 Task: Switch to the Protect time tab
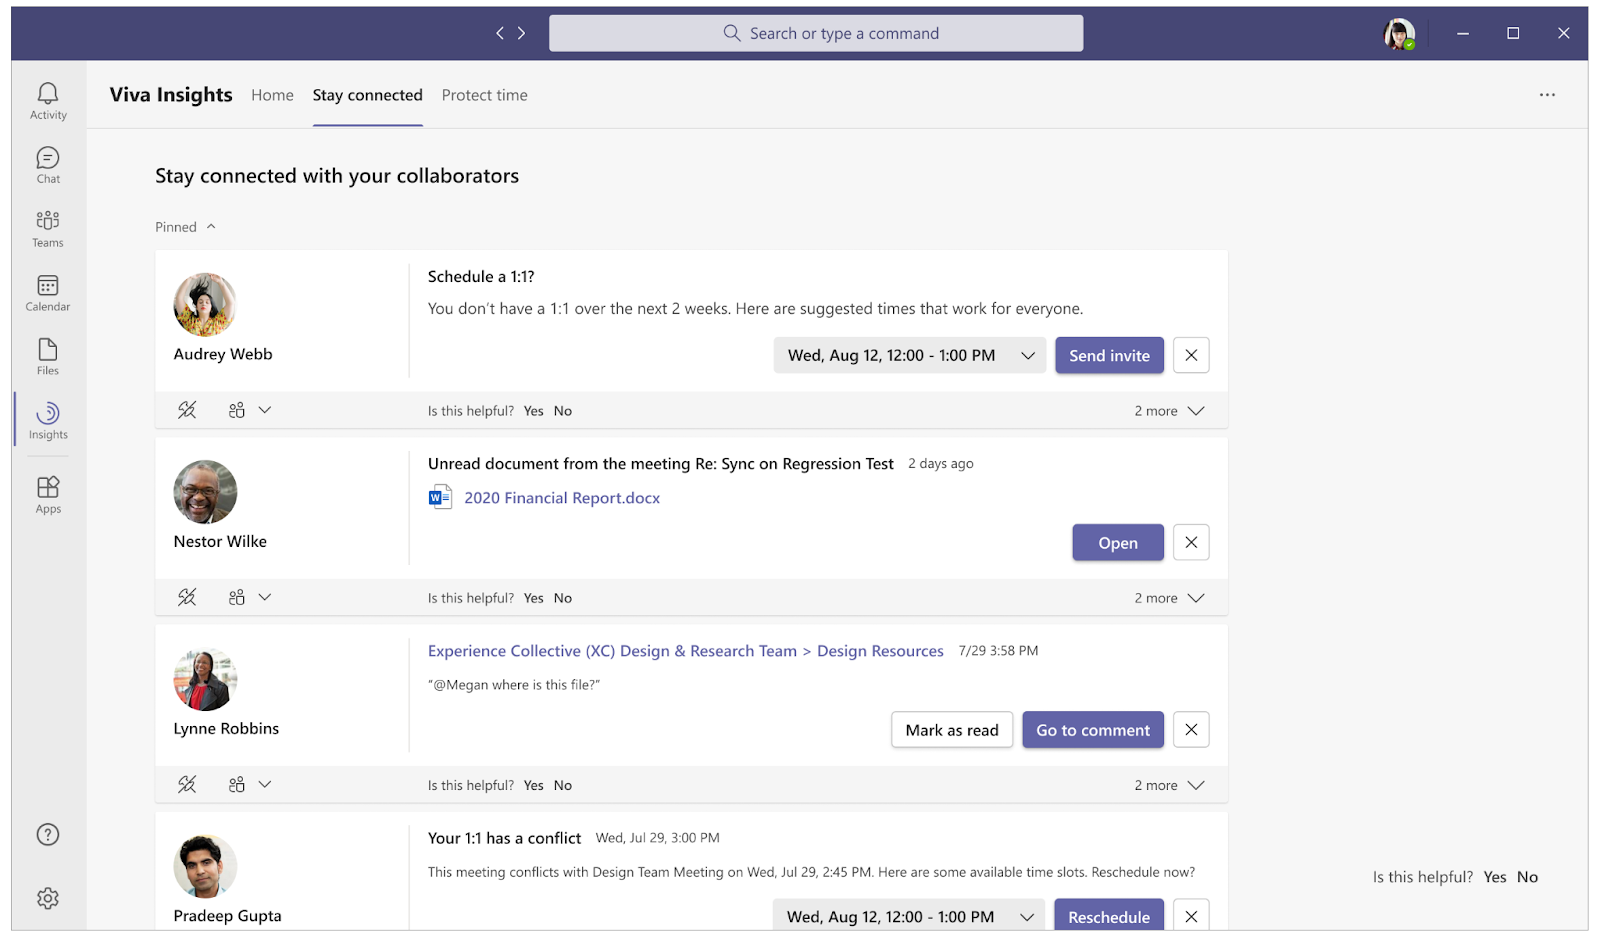(484, 95)
